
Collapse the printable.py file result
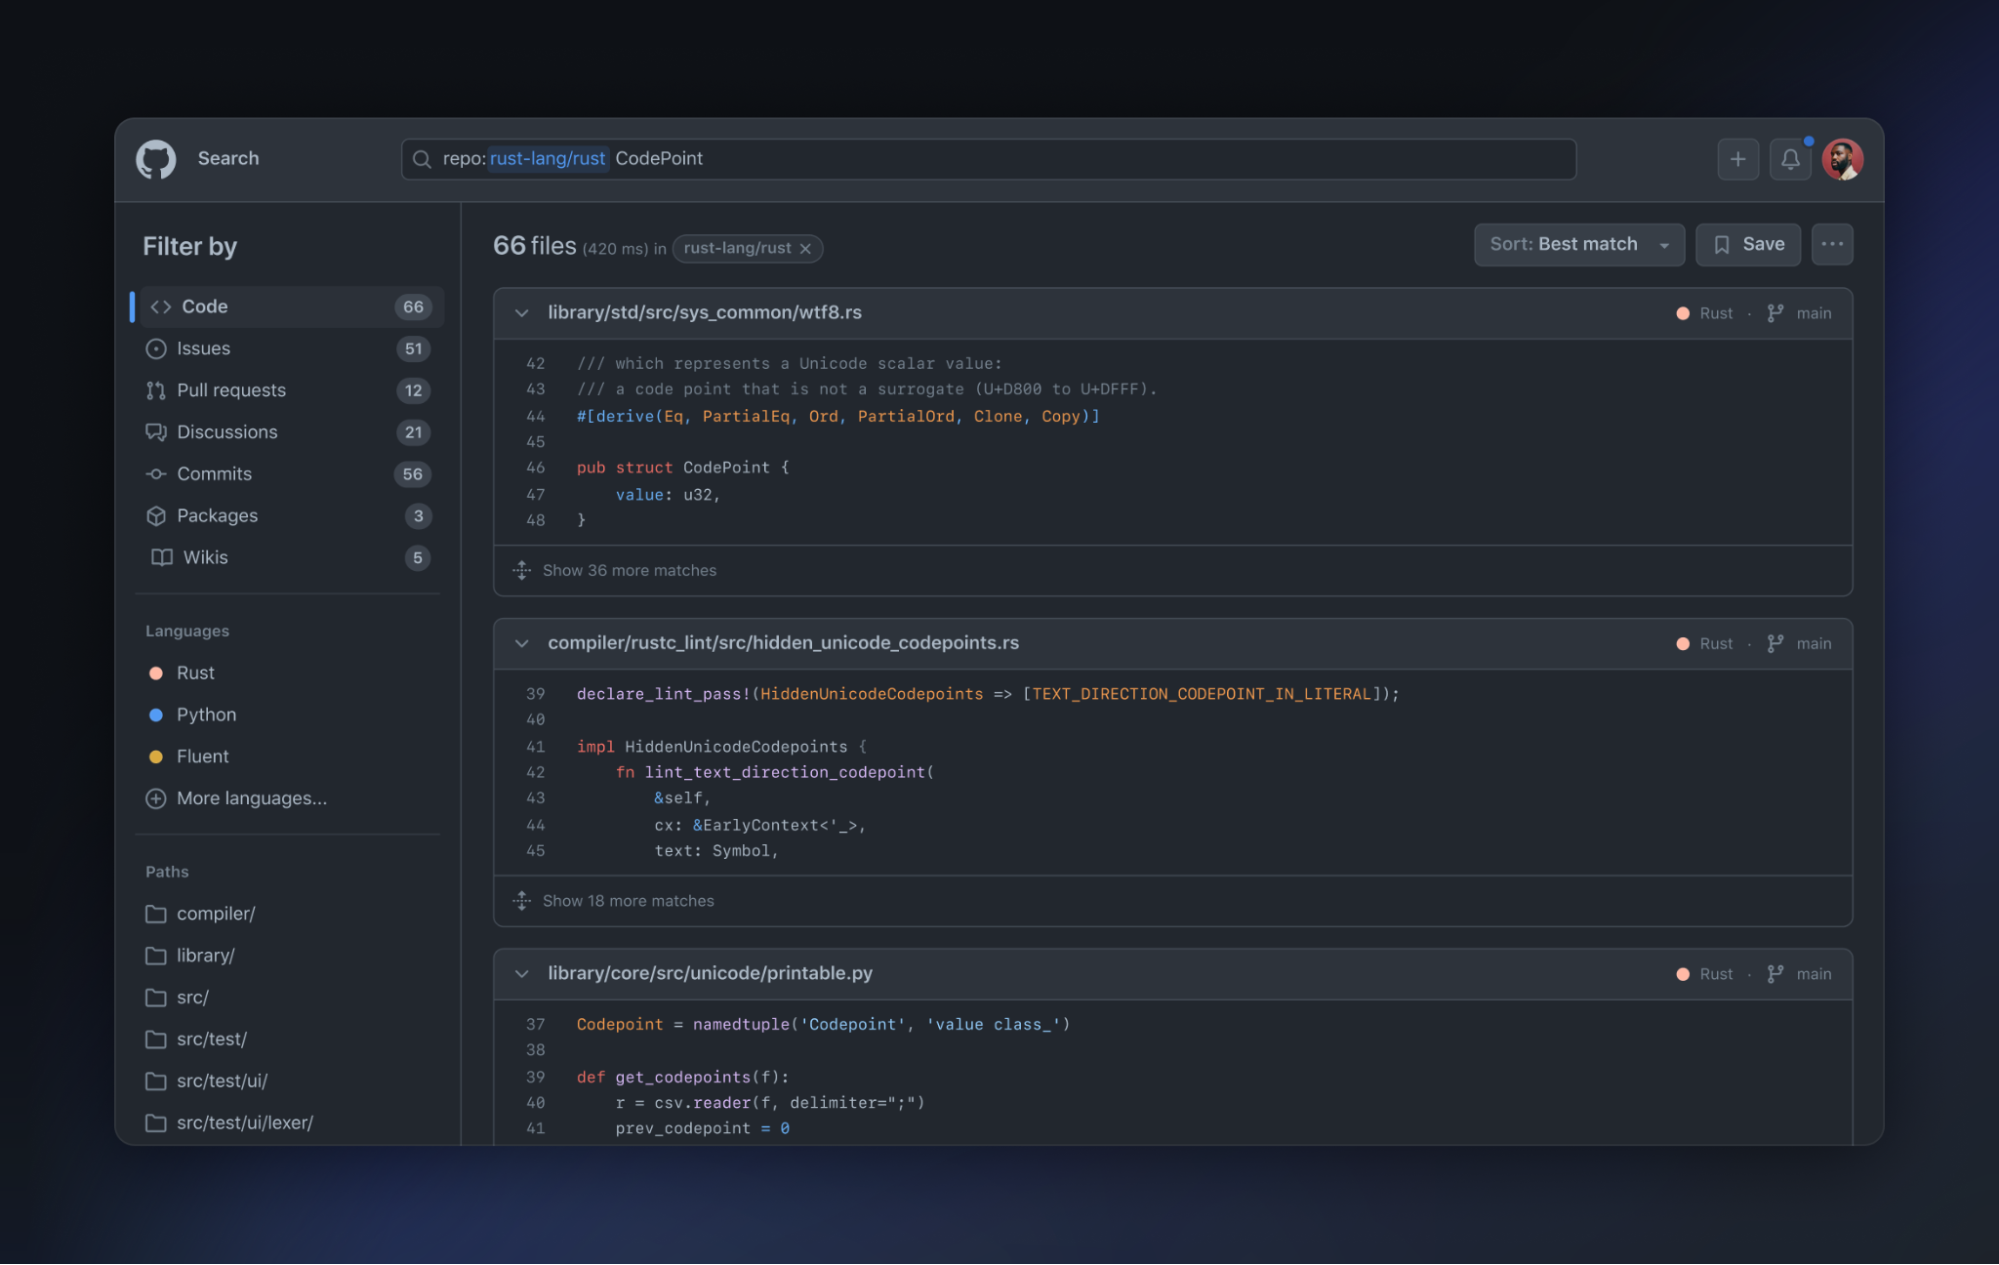pos(522,972)
